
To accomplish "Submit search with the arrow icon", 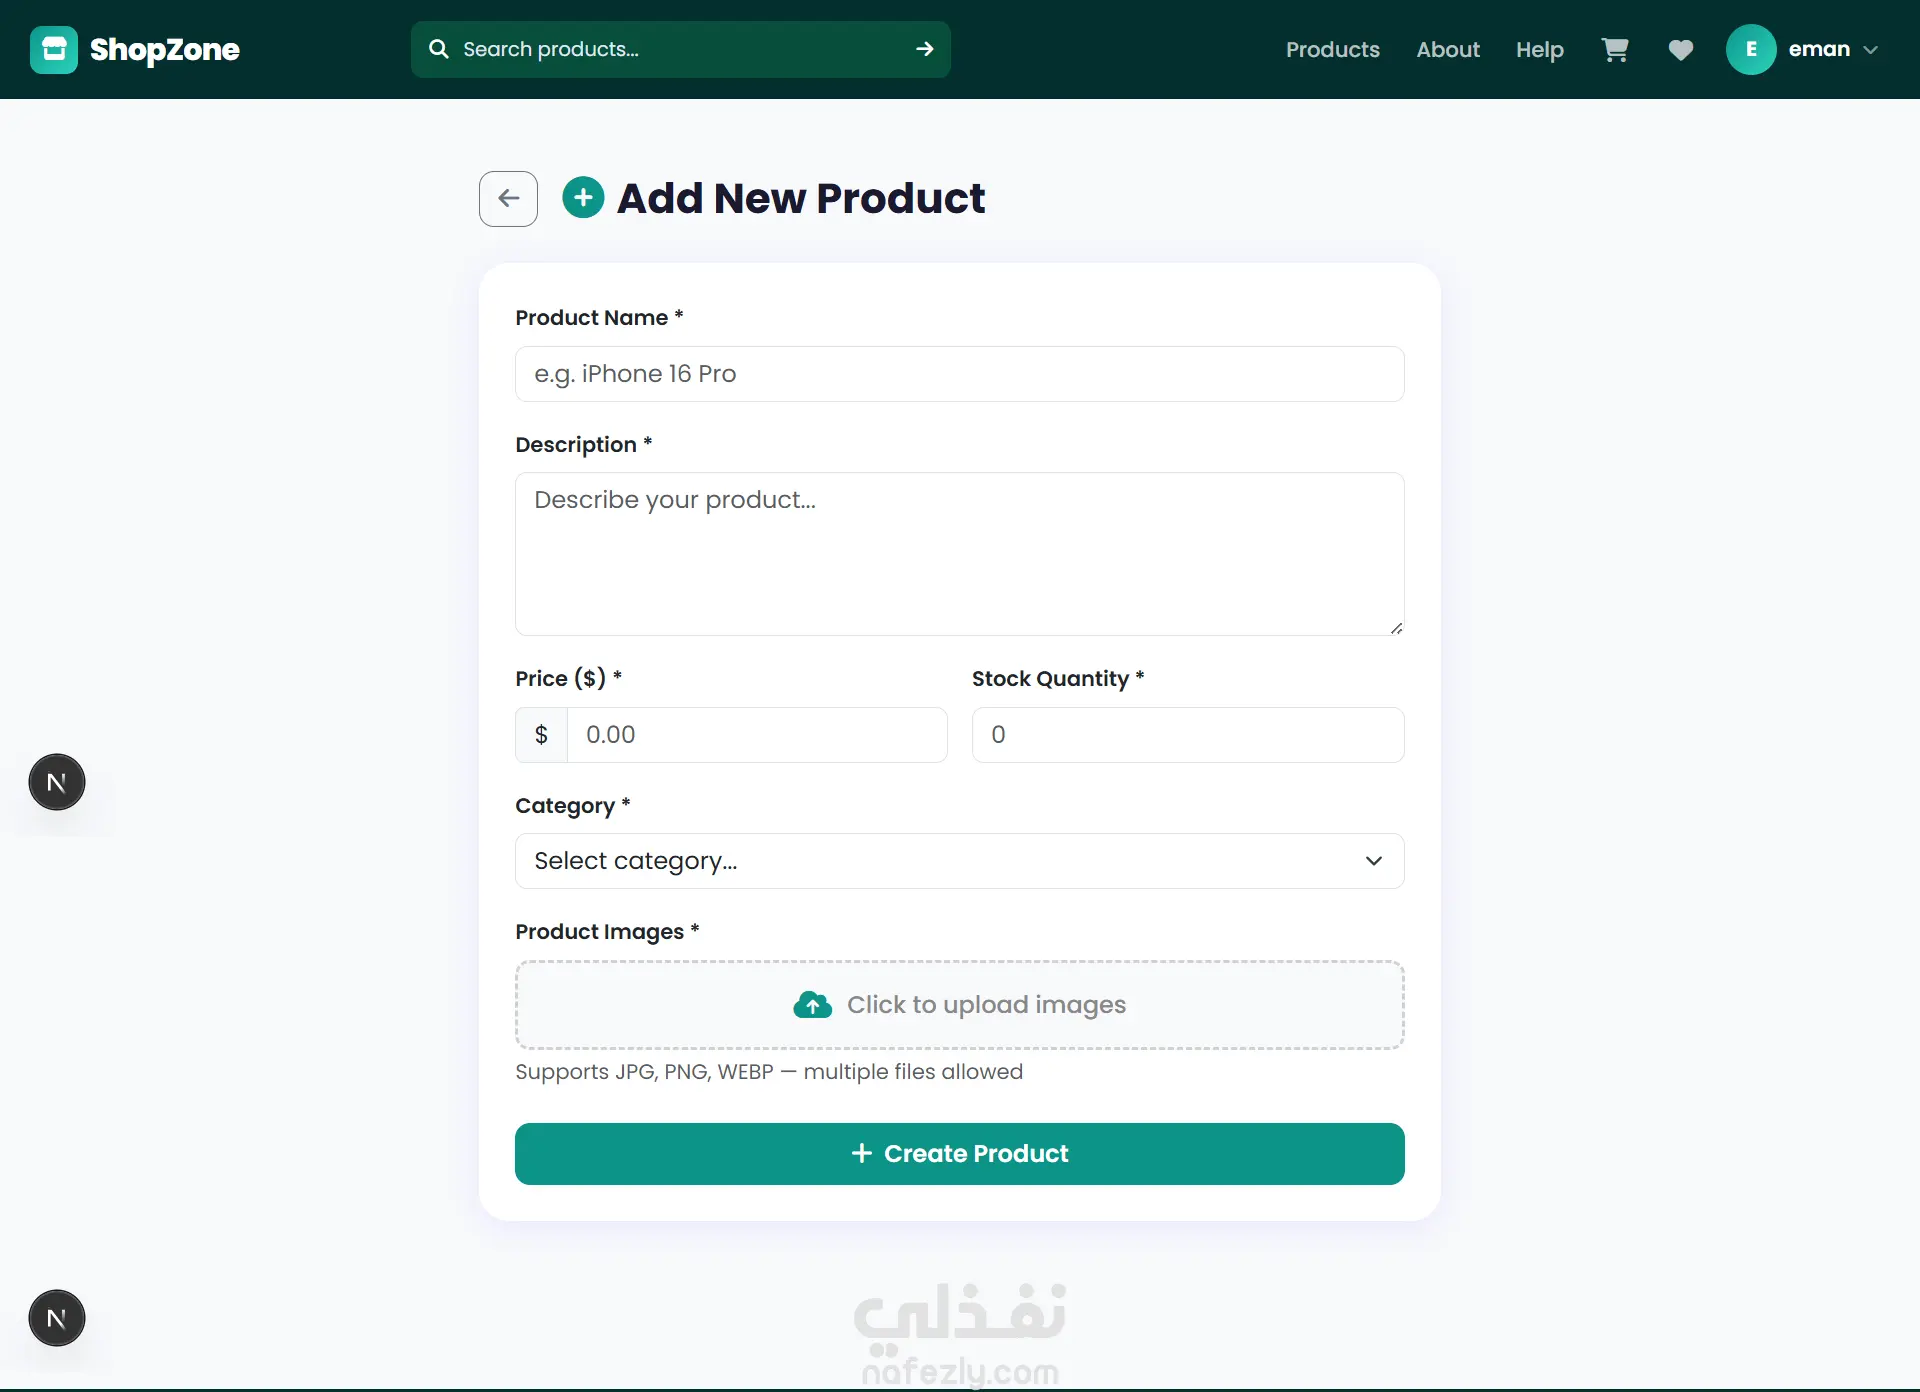I will 925,49.
